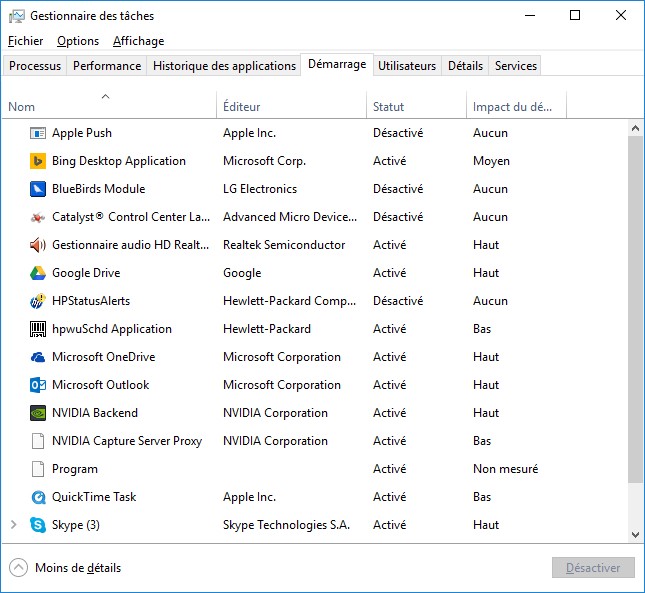Expand the Skype (3) group
Viewport: 645px width, 593px height.
coord(13,525)
